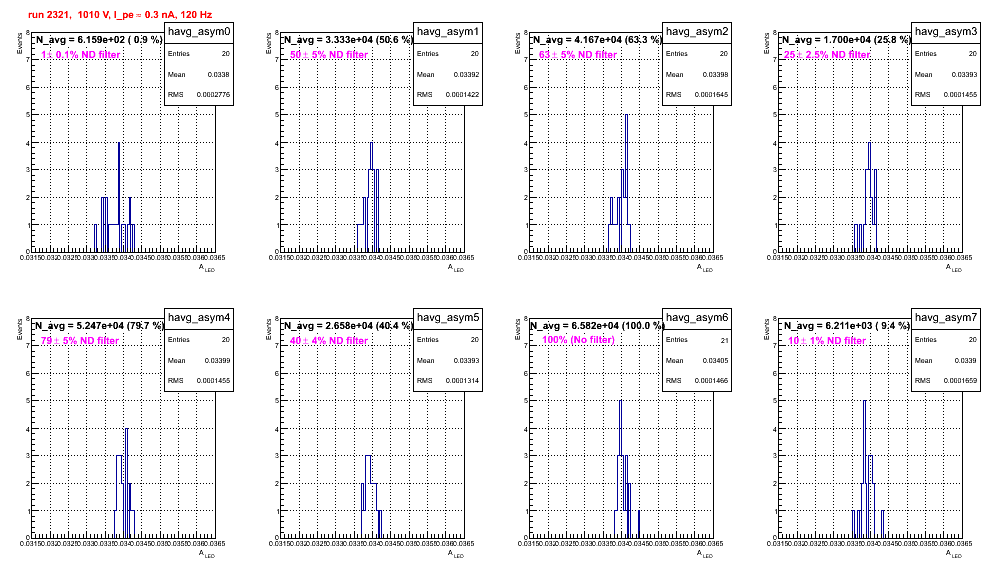This screenshot has width=996, height=572.
Task: Select the magenta 50± 5% ND filter label
Action: click(329, 55)
